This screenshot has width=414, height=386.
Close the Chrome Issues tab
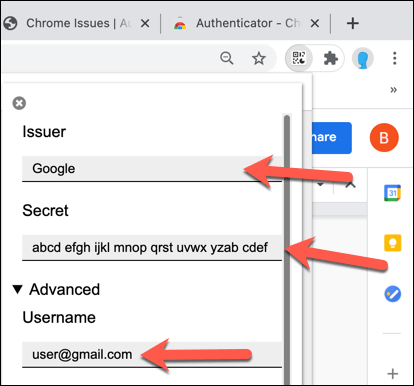pyautogui.click(x=145, y=23)
